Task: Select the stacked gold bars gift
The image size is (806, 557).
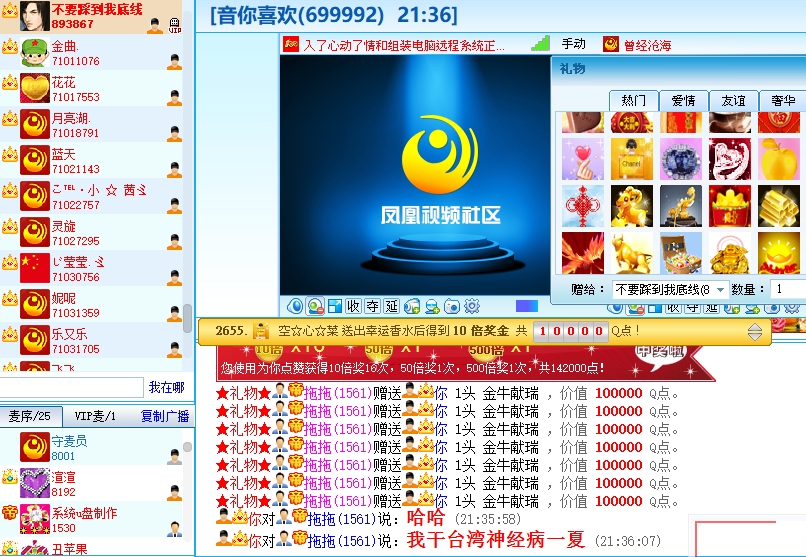Action: [x=779, y=206]
